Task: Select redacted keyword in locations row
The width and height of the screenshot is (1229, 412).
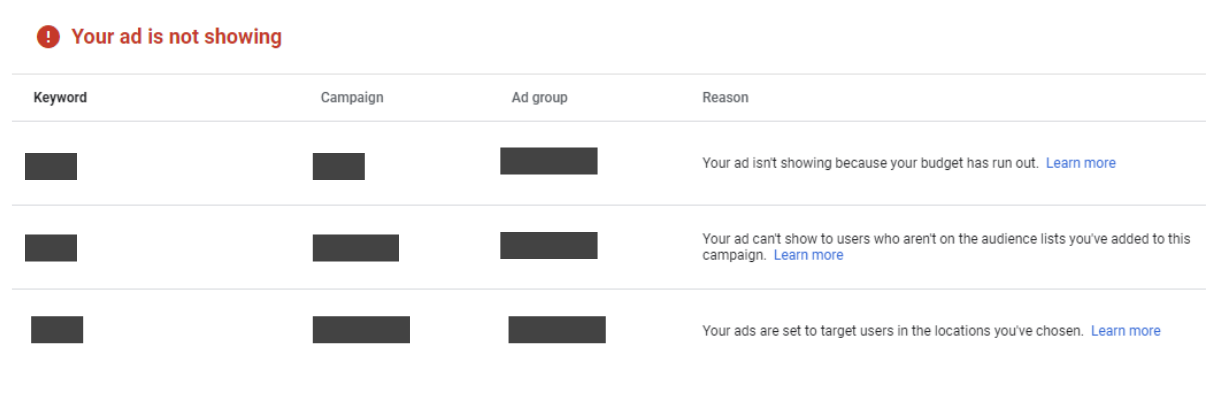Action: pyautogui.click(x=57, y=329)
